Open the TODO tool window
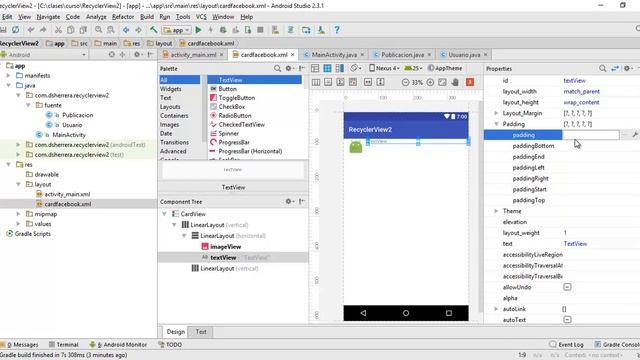Image resolution: width=640 pixels, height=360 pixels. coord(170,344)
